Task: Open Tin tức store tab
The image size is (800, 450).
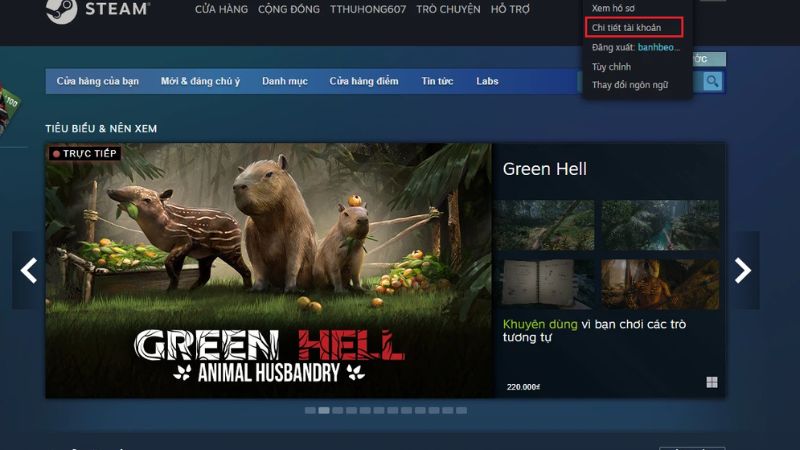Action: point(437,81)
